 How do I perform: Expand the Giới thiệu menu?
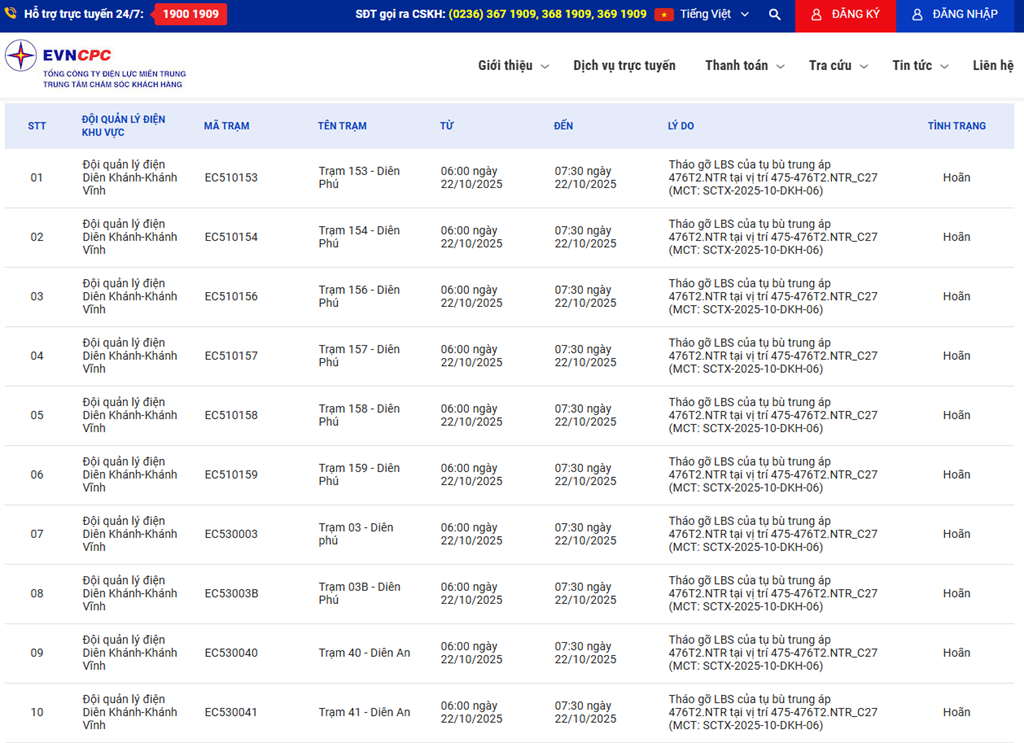click(x=513, y=66)
